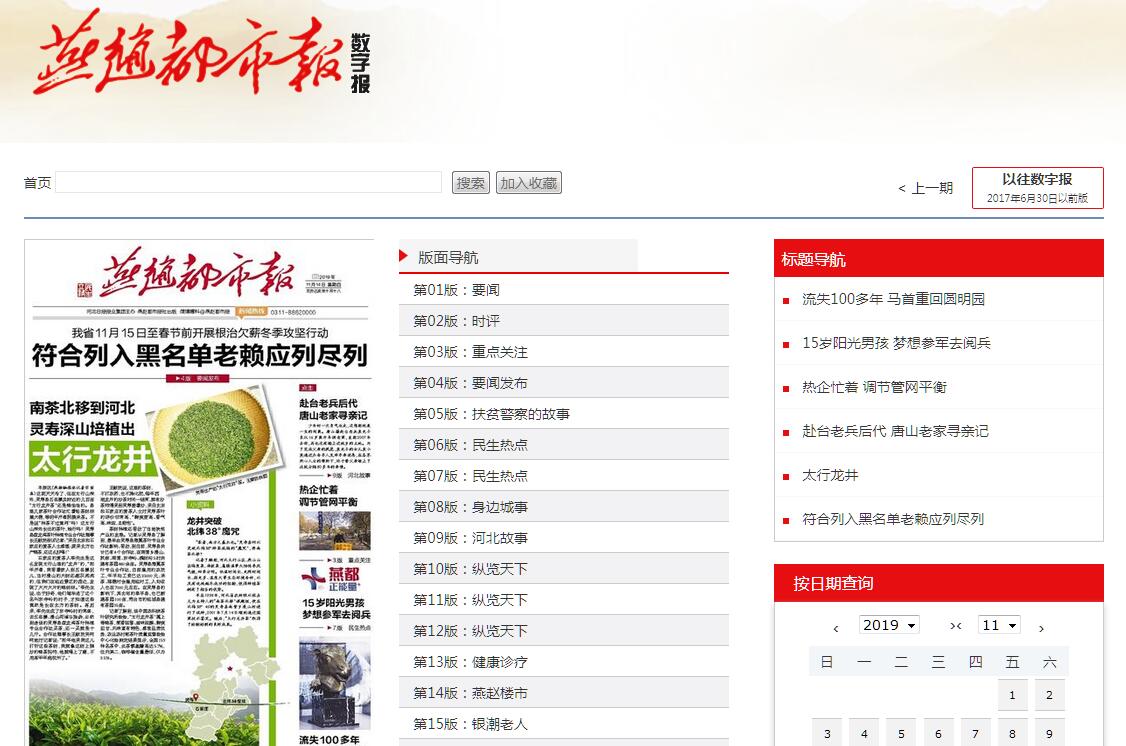1126x746 pixels.
Task: Open the month 11 dropdown
Action: pos(998,625)
